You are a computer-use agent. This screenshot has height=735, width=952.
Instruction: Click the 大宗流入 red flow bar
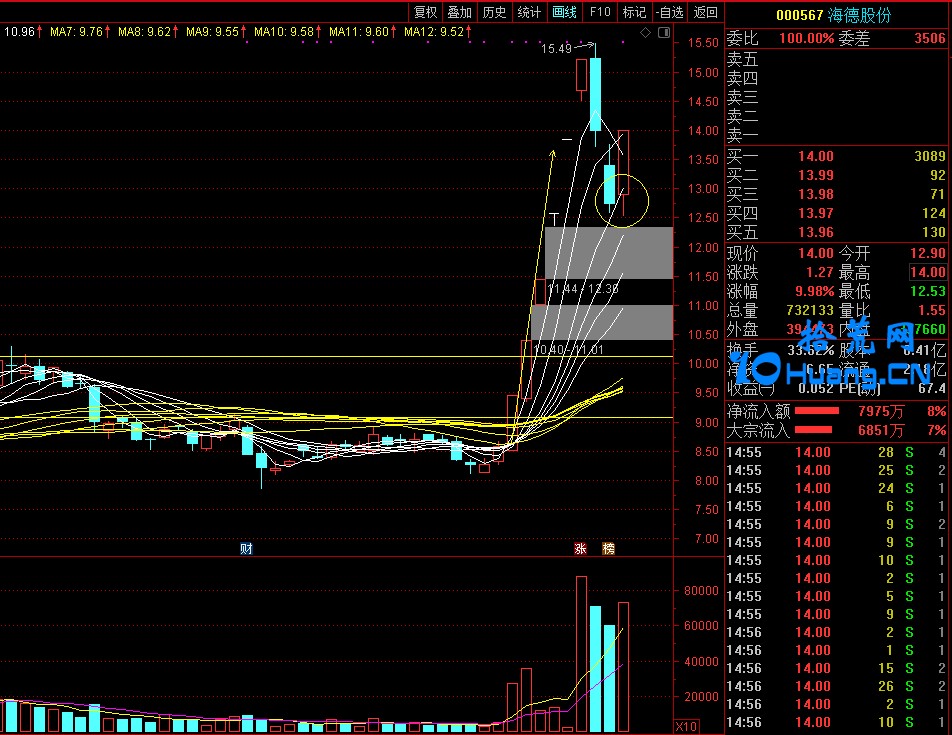pos(814,430)
